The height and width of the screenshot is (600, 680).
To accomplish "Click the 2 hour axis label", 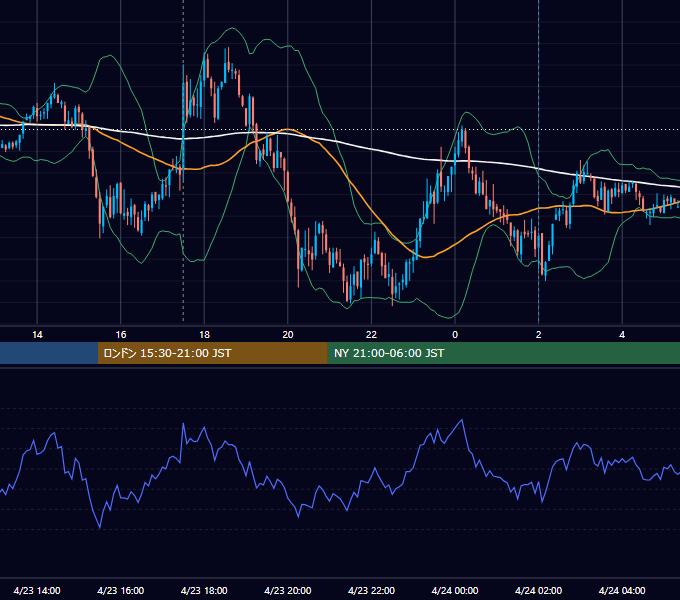I will click(x=539, y=335).
